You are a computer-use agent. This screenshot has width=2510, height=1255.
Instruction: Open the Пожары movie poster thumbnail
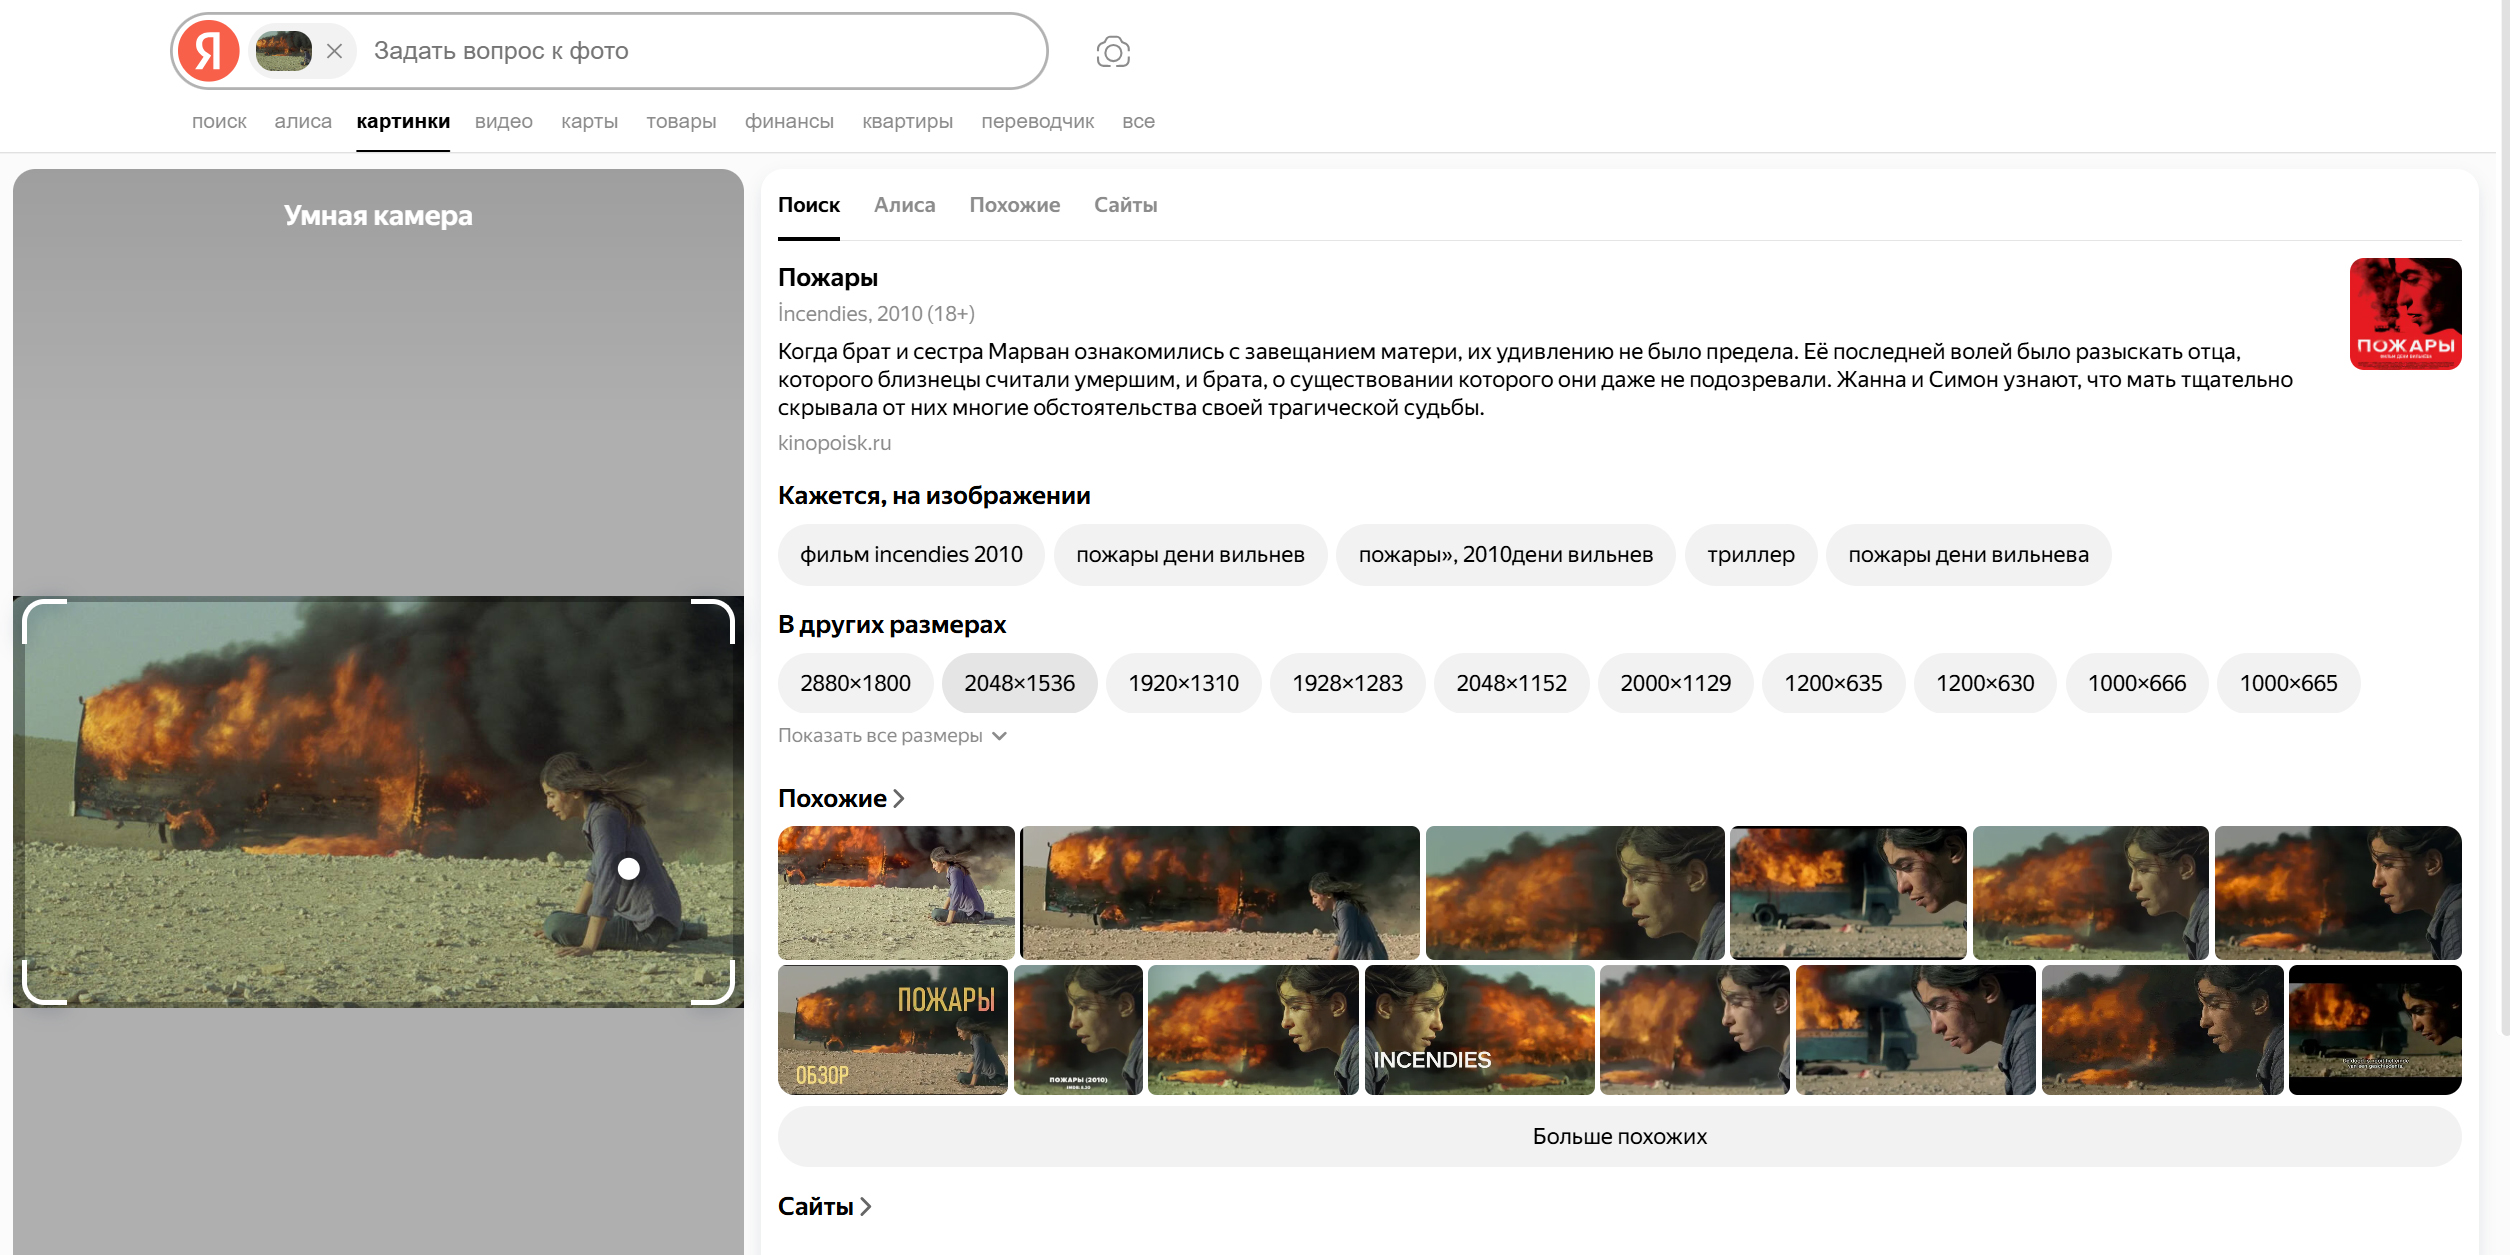2404,314
